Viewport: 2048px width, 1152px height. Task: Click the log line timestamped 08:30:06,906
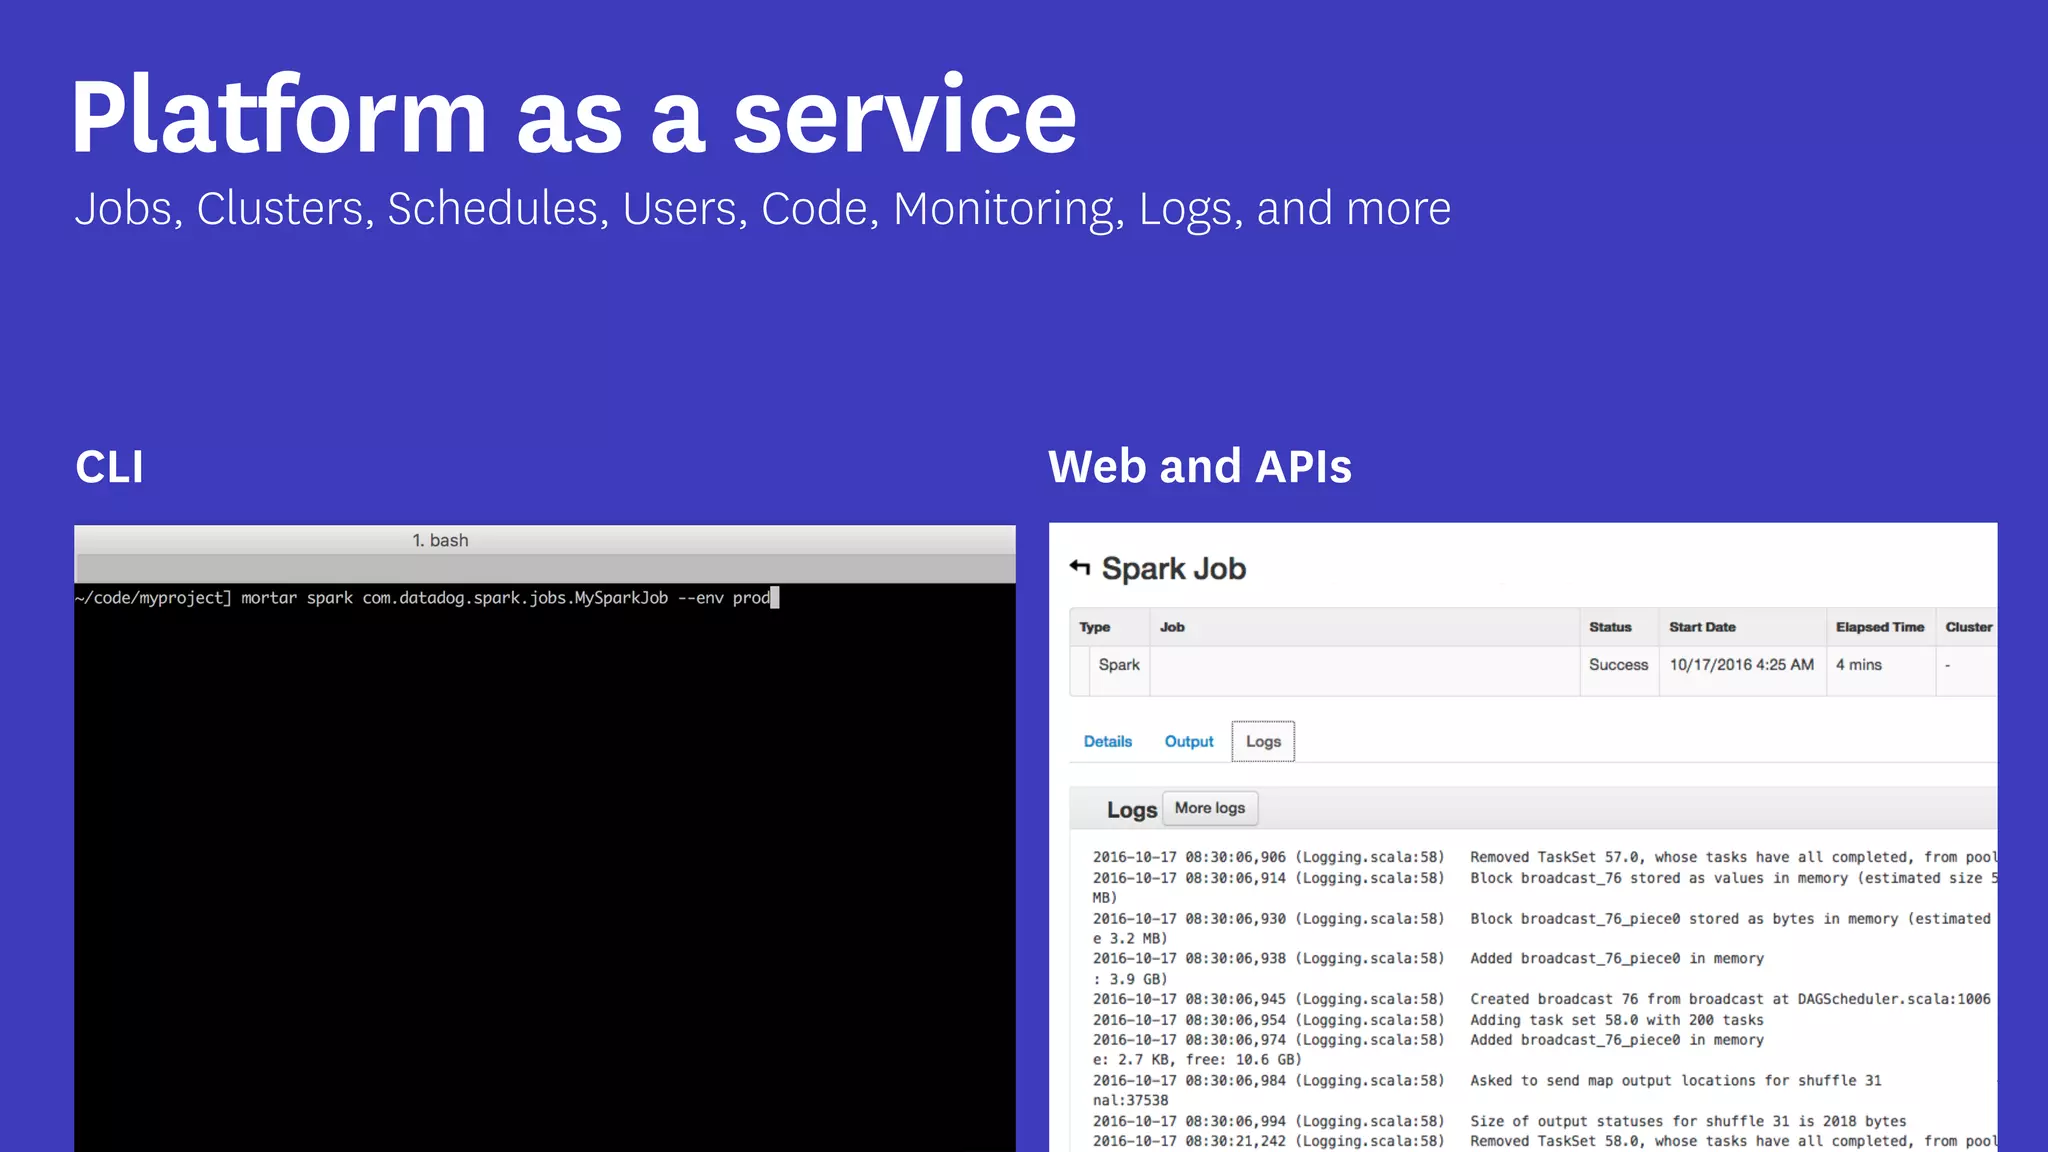(1545, 857)
